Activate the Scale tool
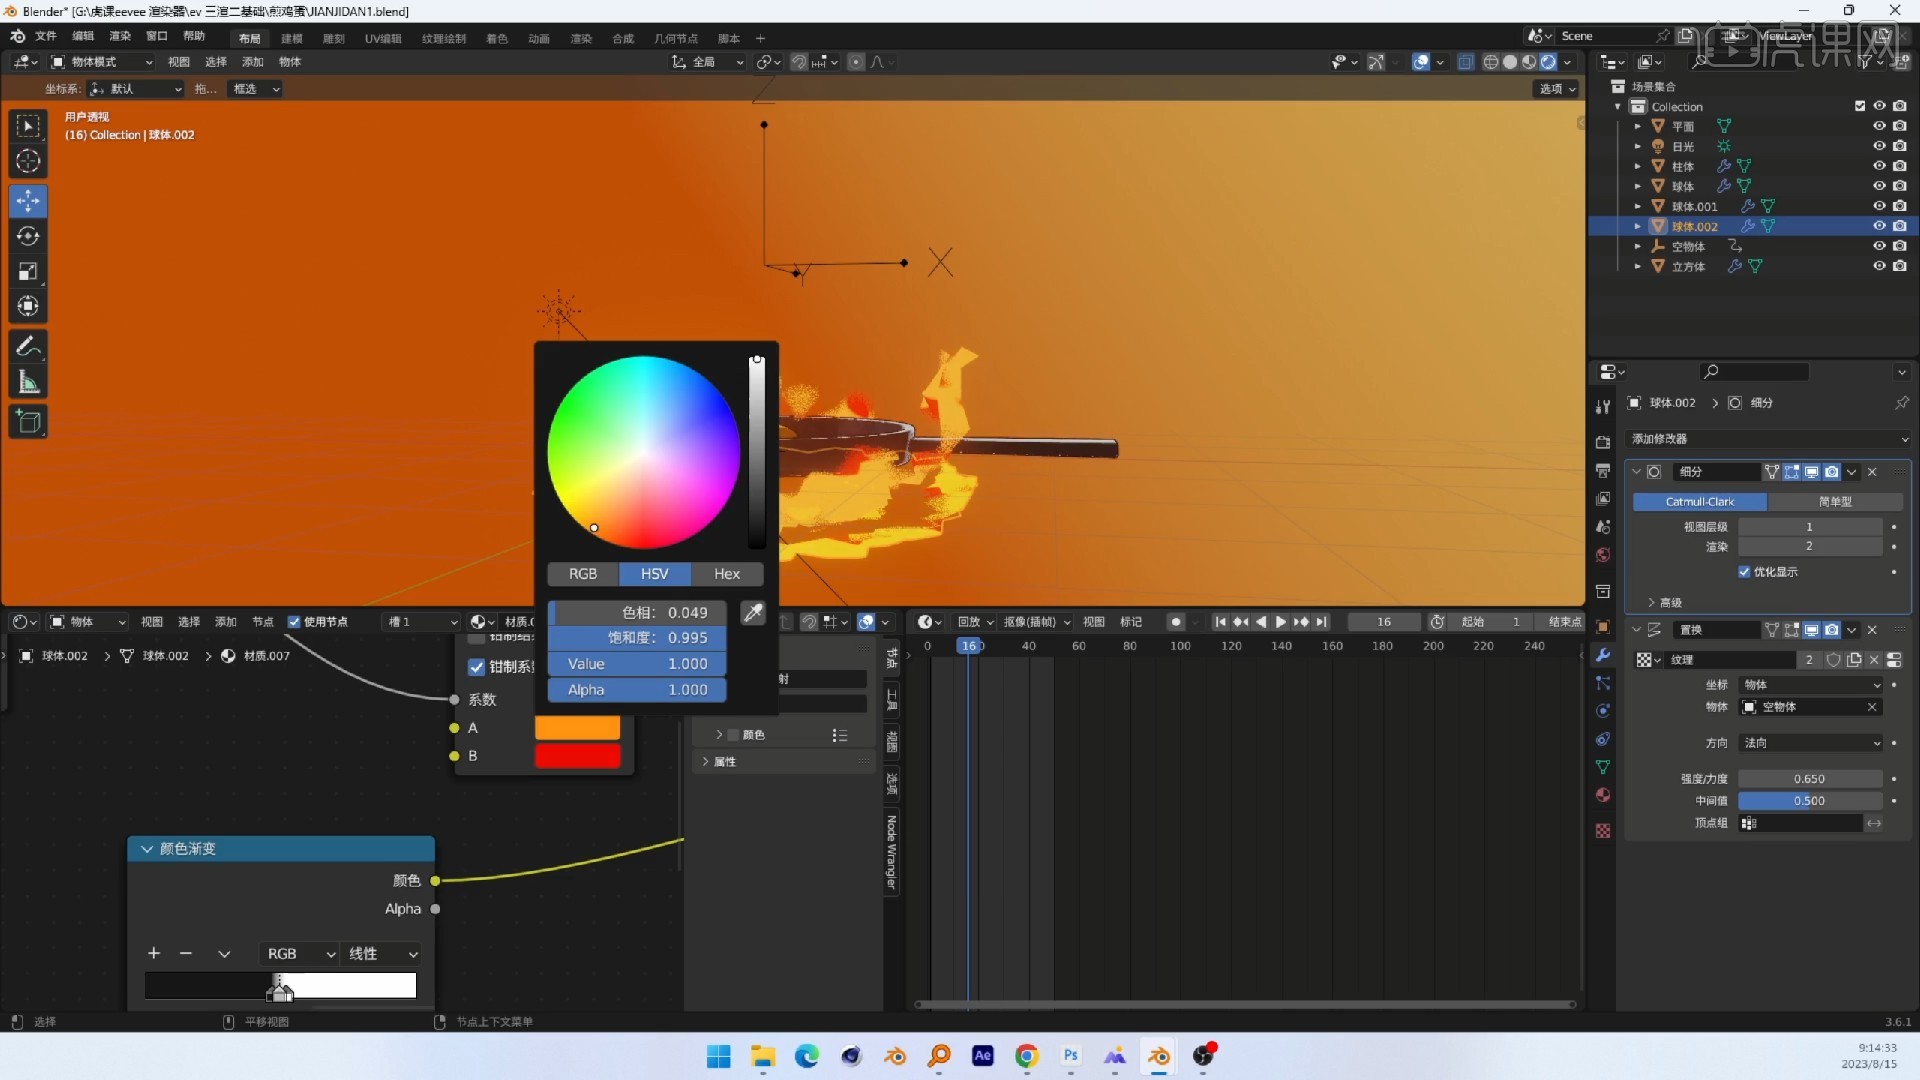Image resolution: width=1920 pixels, height=1080 pixels. 28,271
